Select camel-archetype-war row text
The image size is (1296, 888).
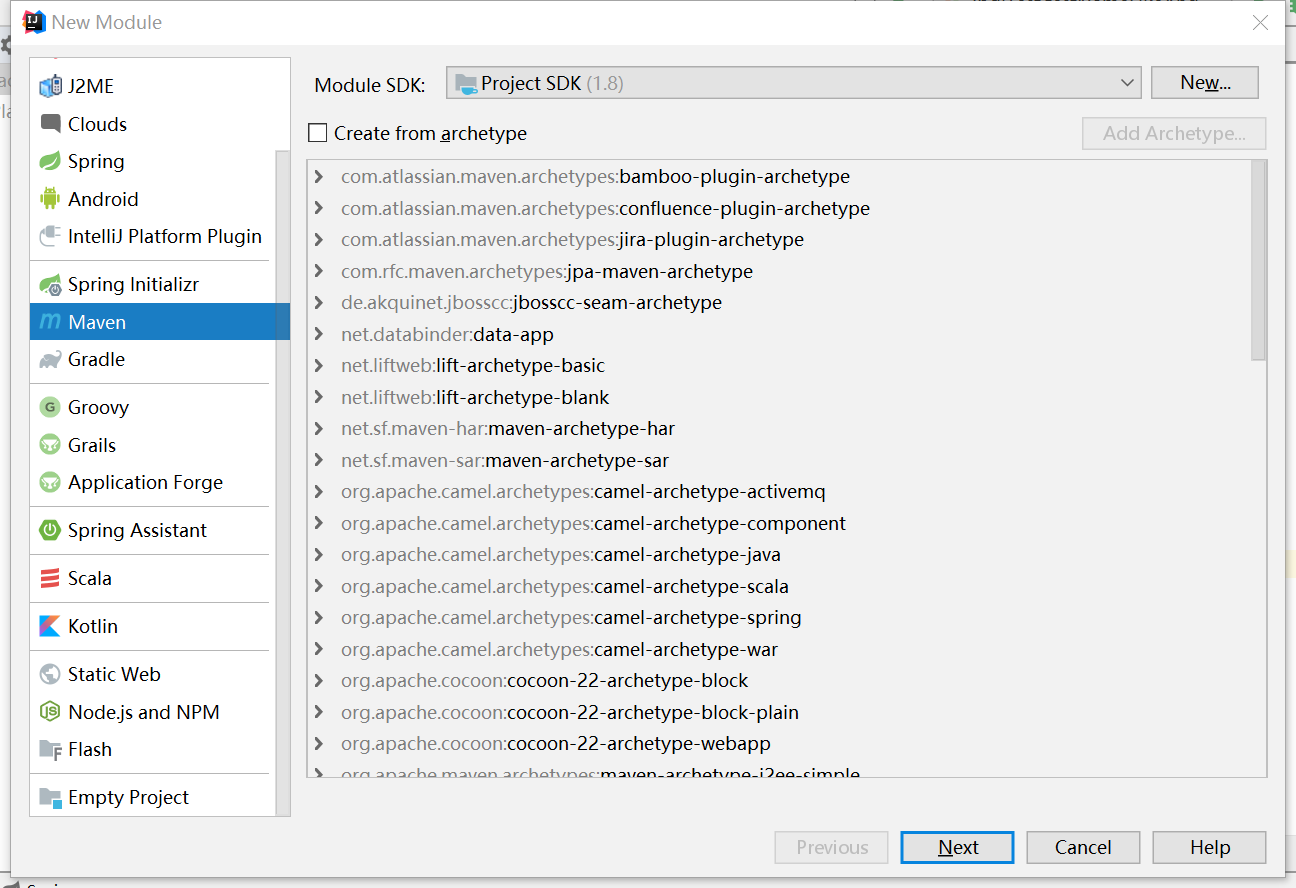559,649
